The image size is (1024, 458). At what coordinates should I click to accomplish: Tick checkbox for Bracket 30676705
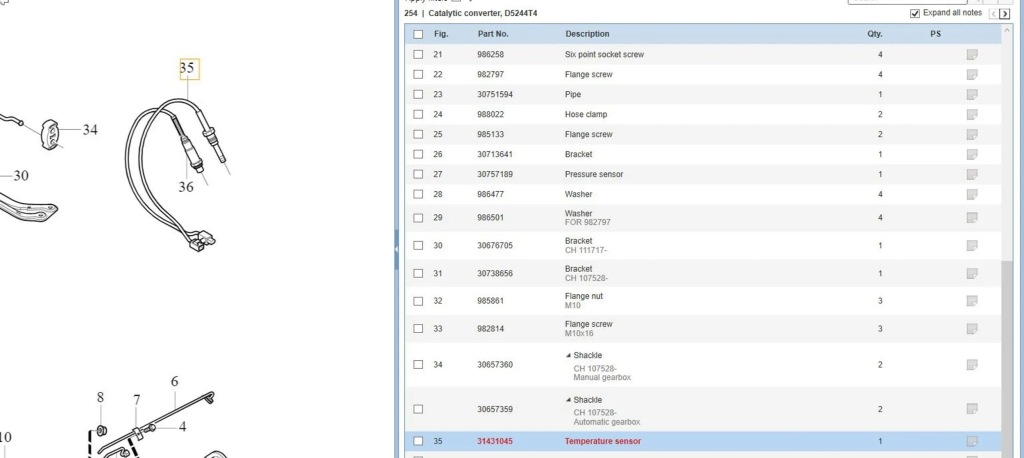418,246
